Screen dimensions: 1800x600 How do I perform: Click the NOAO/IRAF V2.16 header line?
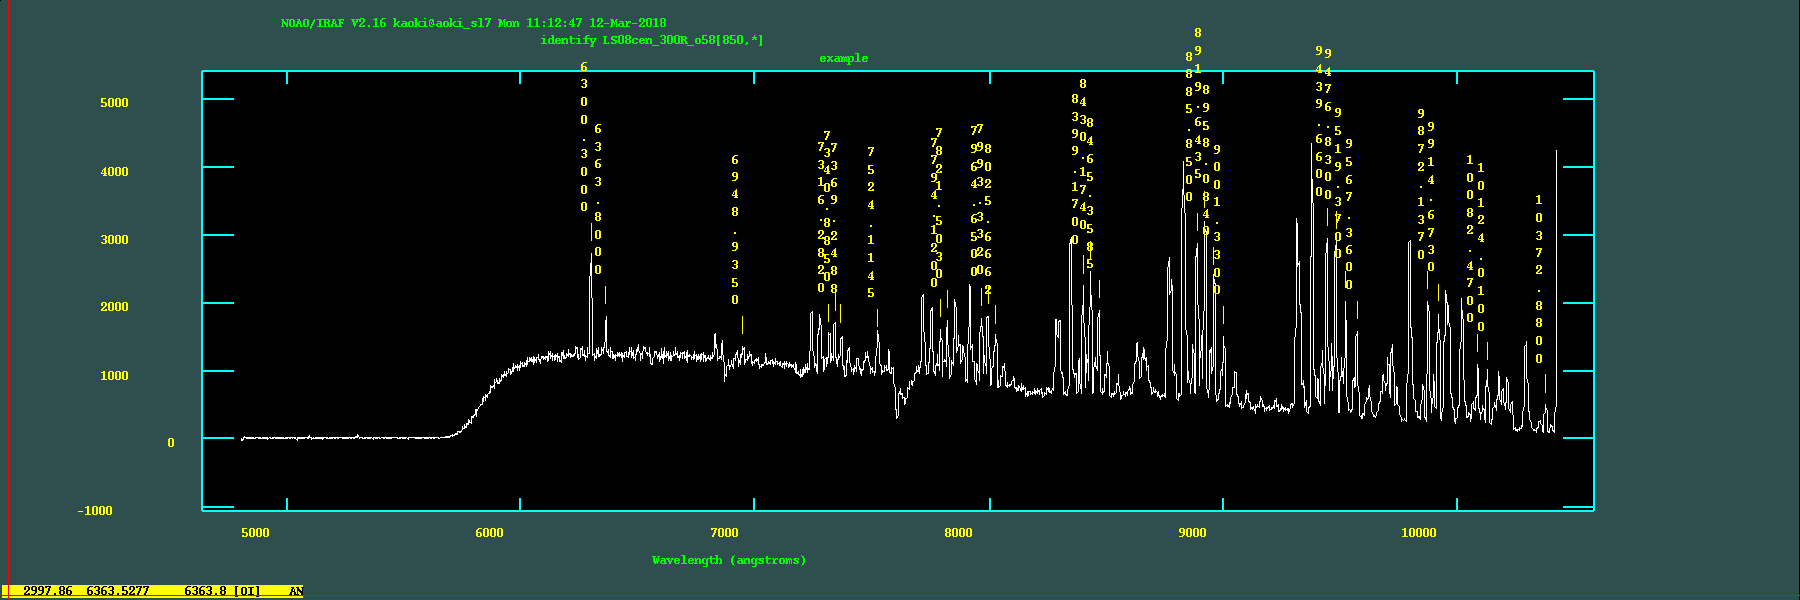(473, 23)
